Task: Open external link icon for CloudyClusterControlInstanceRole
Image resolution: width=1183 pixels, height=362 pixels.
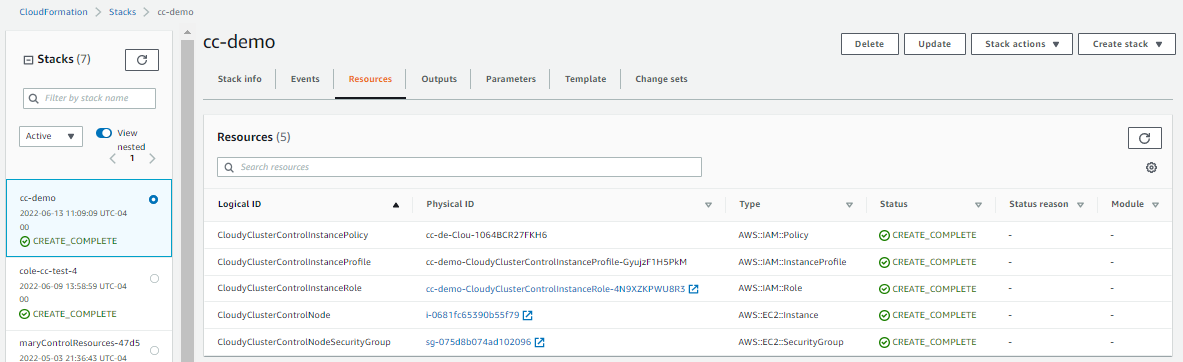Action: coord(693,289)
